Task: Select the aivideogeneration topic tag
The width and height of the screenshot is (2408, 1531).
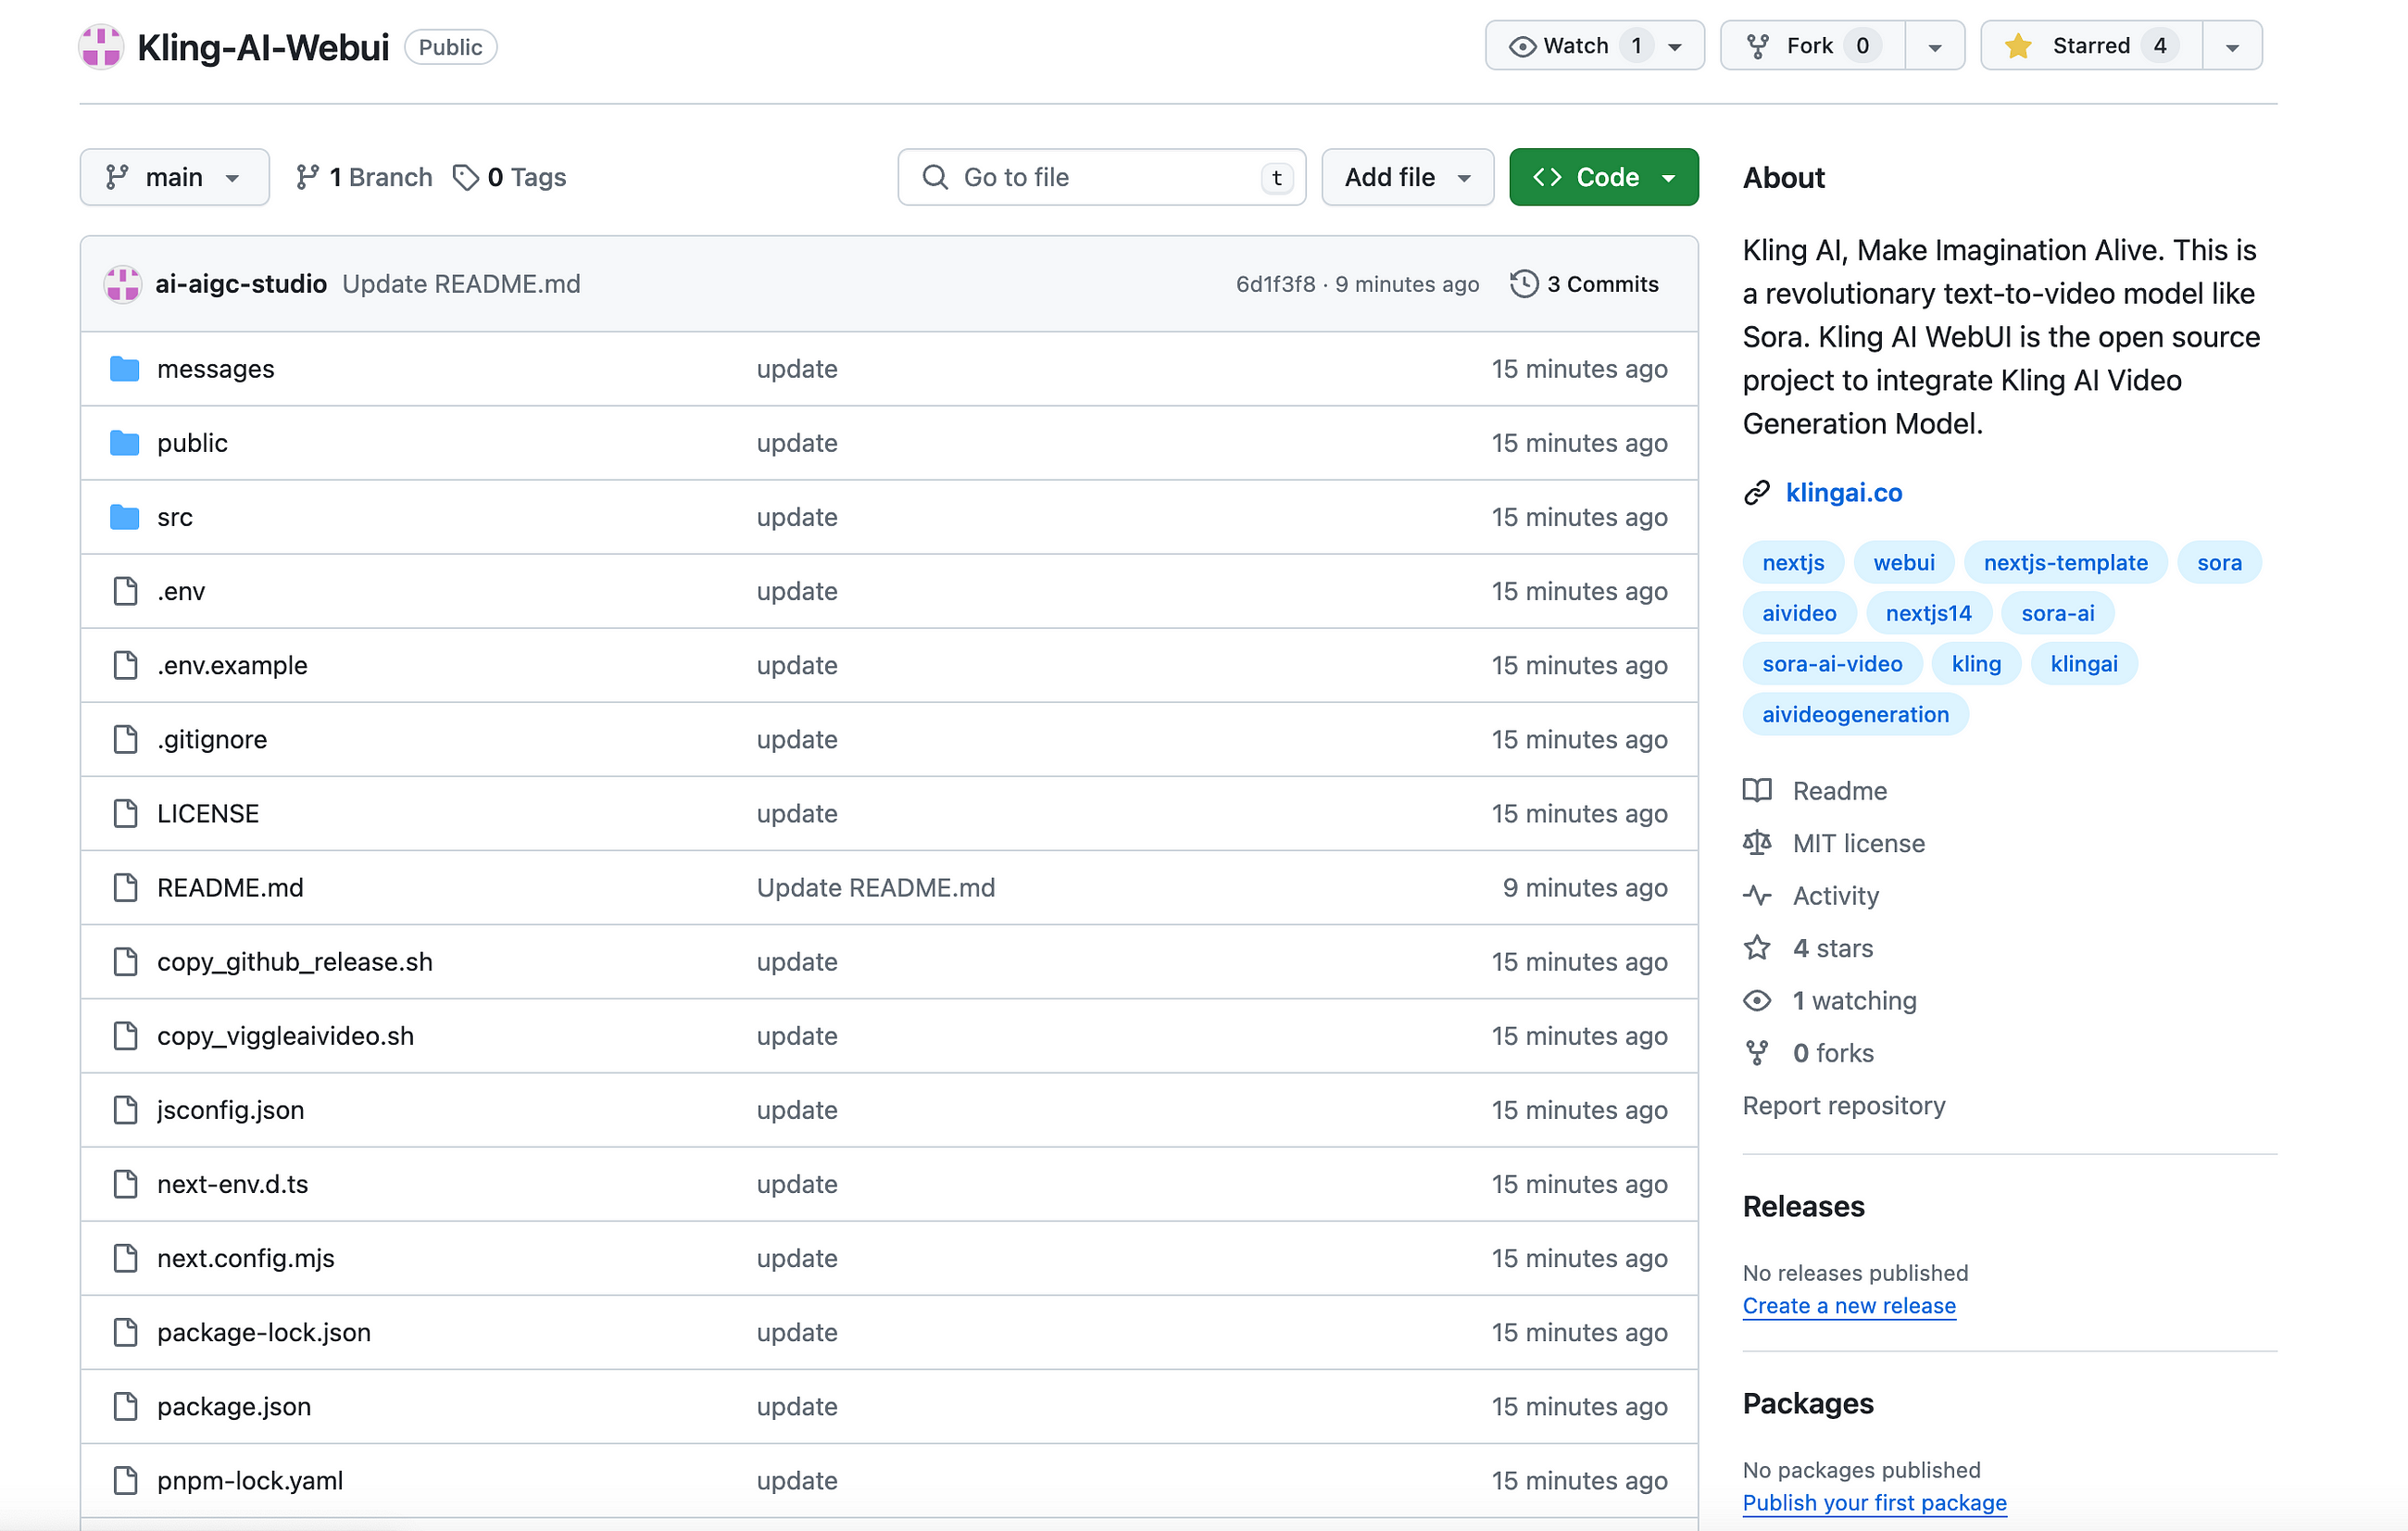Action: click(1855, 715)
